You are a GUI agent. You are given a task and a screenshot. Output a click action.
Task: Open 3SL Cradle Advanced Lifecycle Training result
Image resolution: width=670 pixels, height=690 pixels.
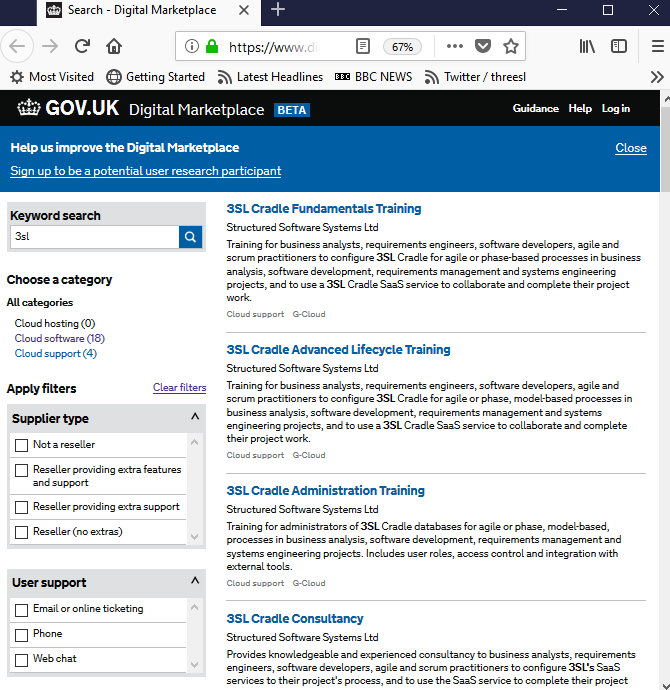click(338, 349)
